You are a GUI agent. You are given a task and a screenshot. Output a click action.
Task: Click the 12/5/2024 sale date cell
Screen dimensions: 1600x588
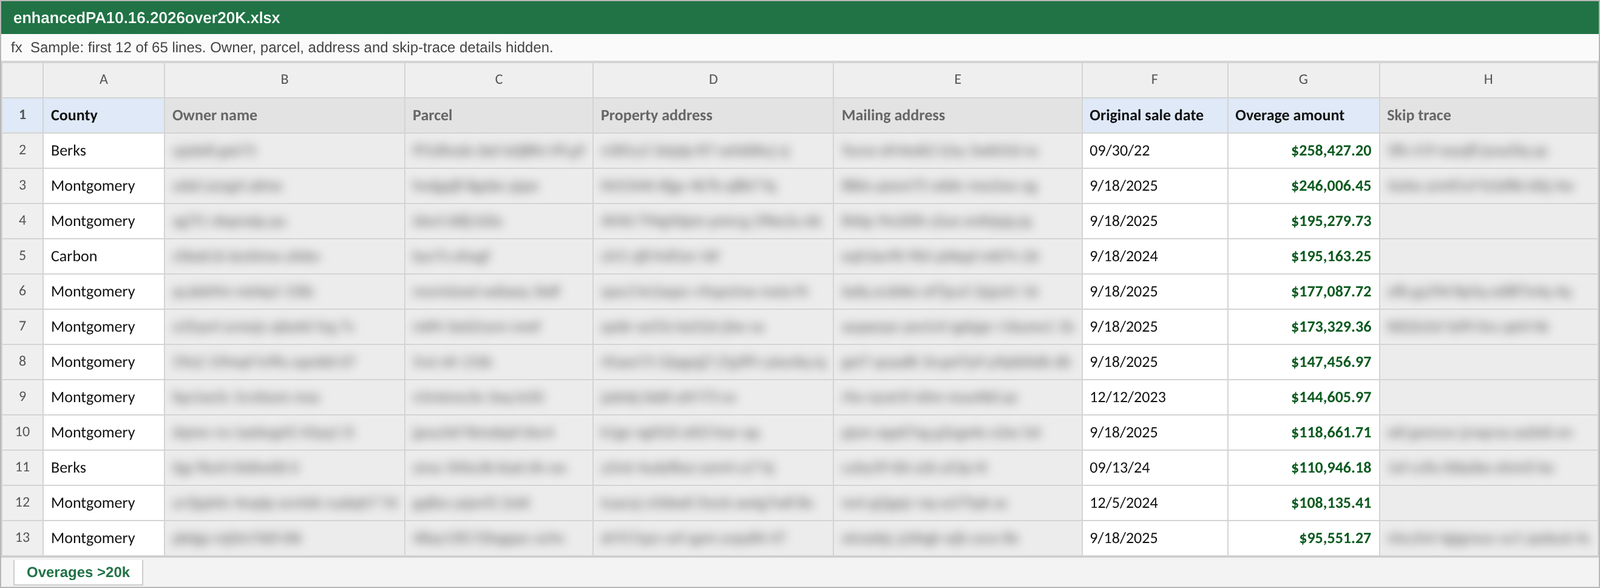tap(1154, 503)
